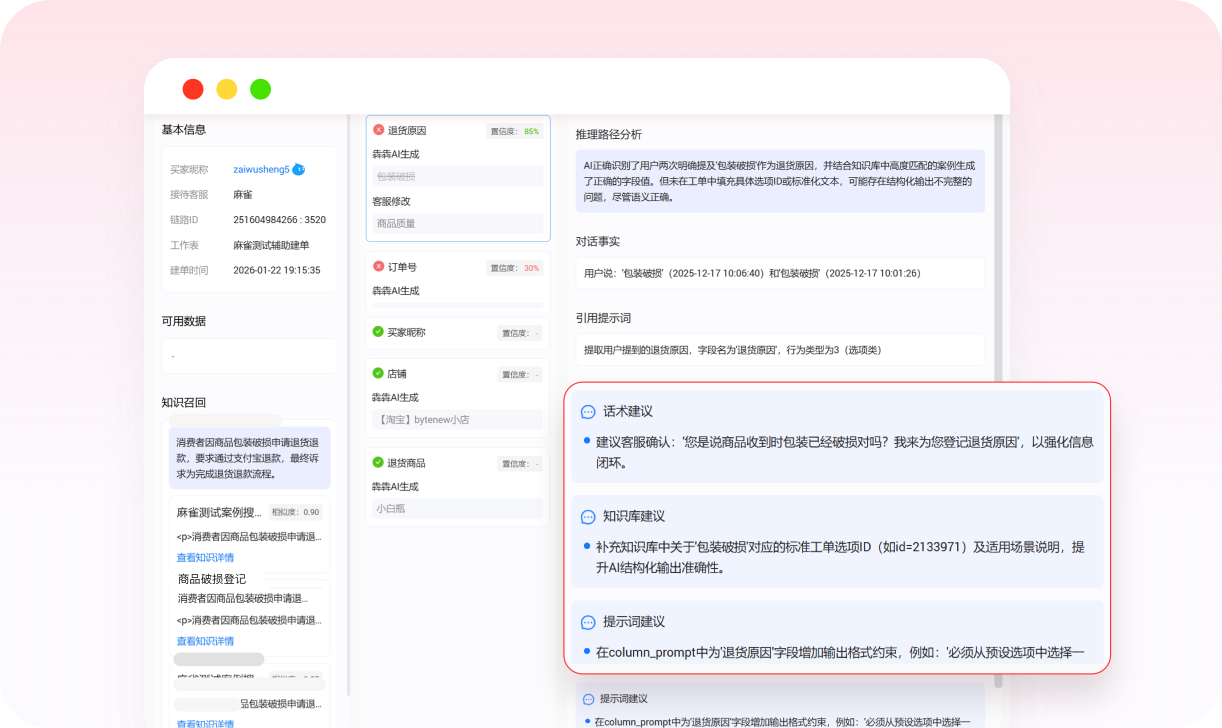
Task: Select the 退货原因 field card title
Action: pos(407,131)
